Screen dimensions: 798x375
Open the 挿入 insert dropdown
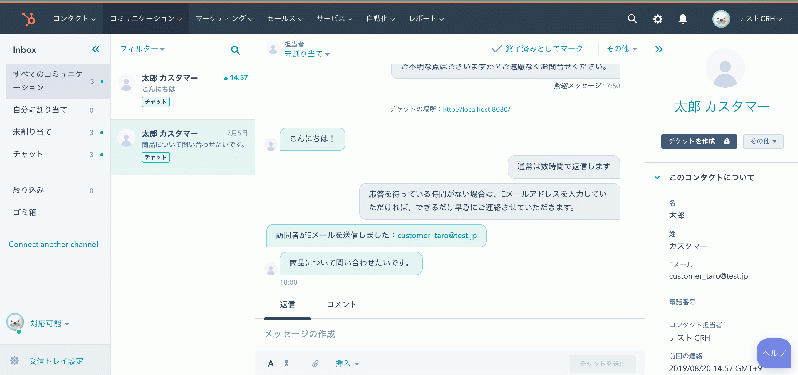click(x=347, y=363)
